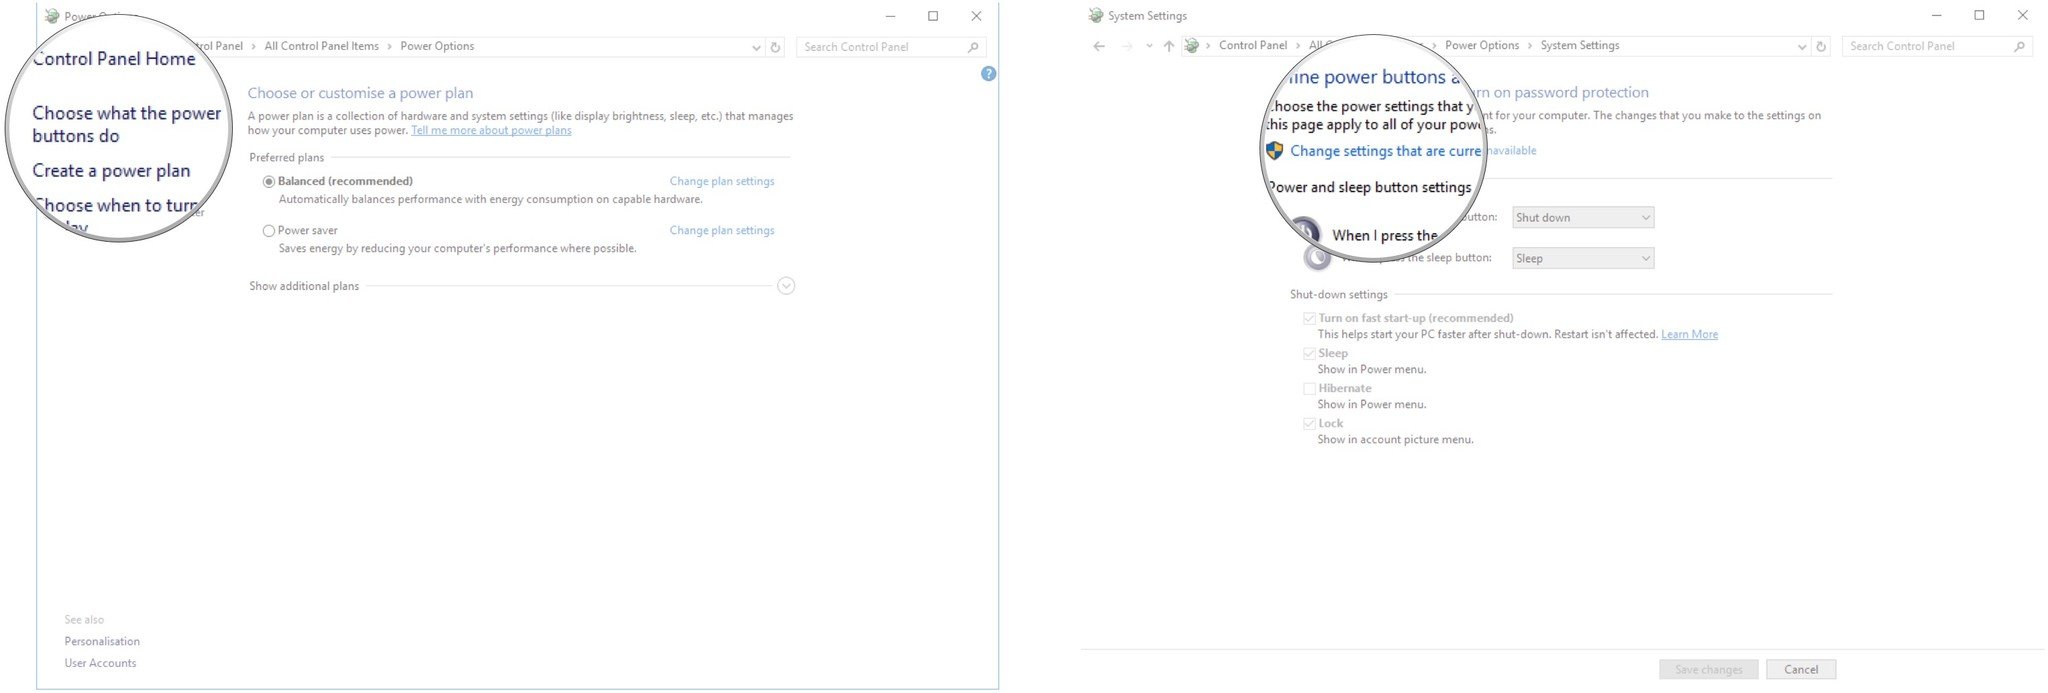
Task: Refresh the Power Options address bar
Action: pyautogui.click(x=775, y=47)
